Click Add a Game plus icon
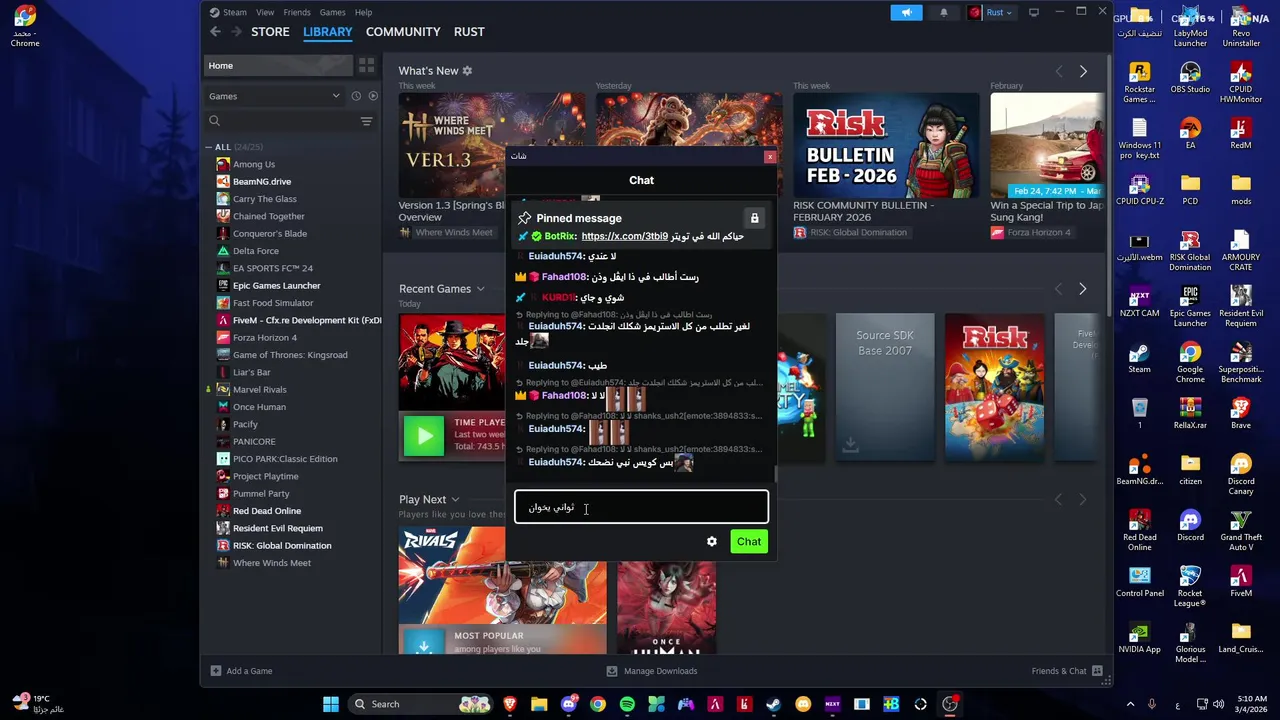1280x720 pixels. pyautogui.click(x=216, y=671)
